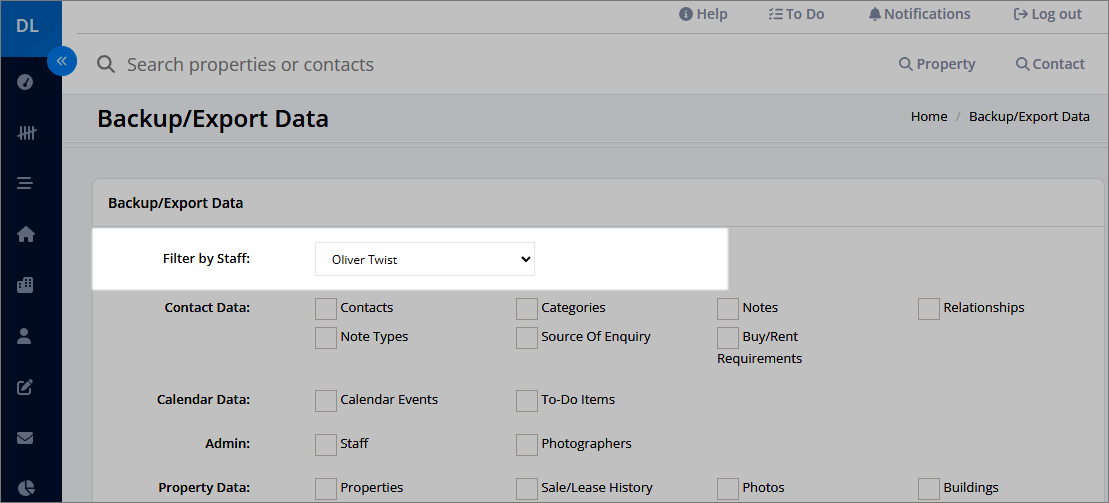Tick the Note Types checkbox
Image resolution: width=1109 pixels, height=503 pixels.
tap(325, 338)
